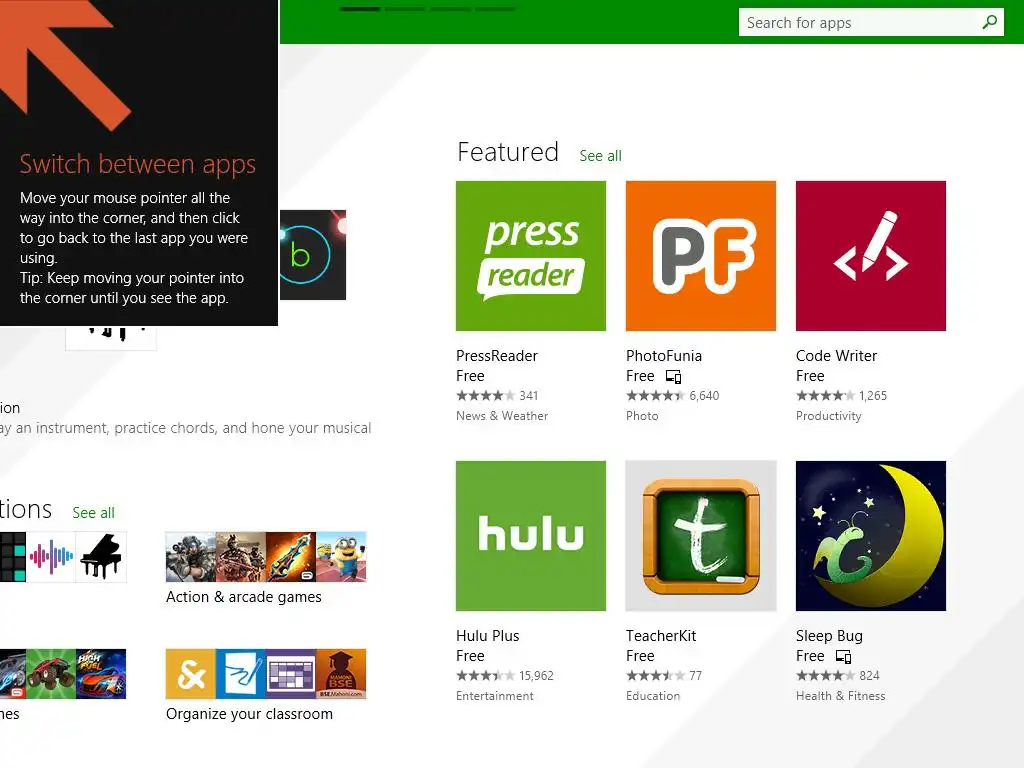The image size is (1024, 768).
Task: Click the sword game thumbnail
Action: tap(291, 557)
